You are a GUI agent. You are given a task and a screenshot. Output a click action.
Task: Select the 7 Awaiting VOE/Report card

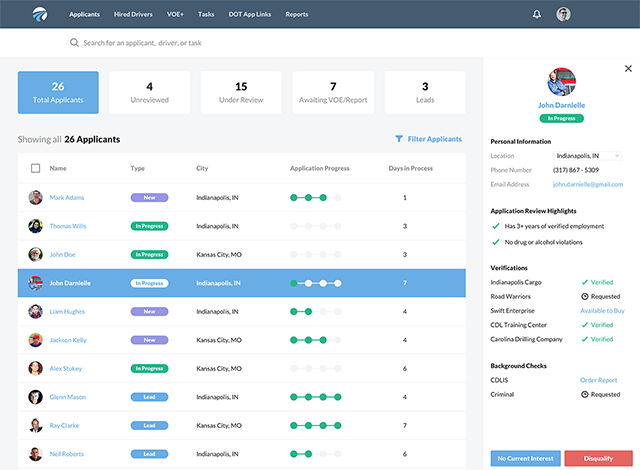(333, 93)
